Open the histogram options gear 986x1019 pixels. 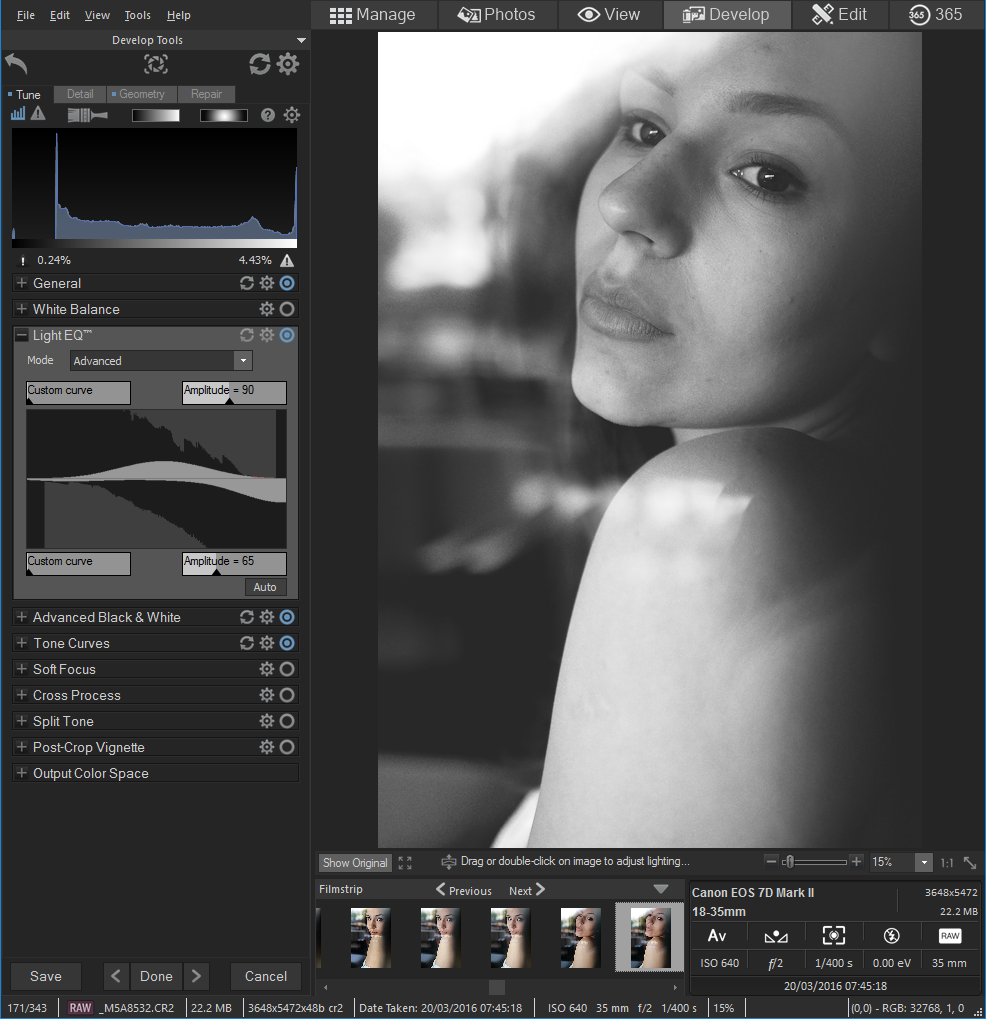pos(292,115)
